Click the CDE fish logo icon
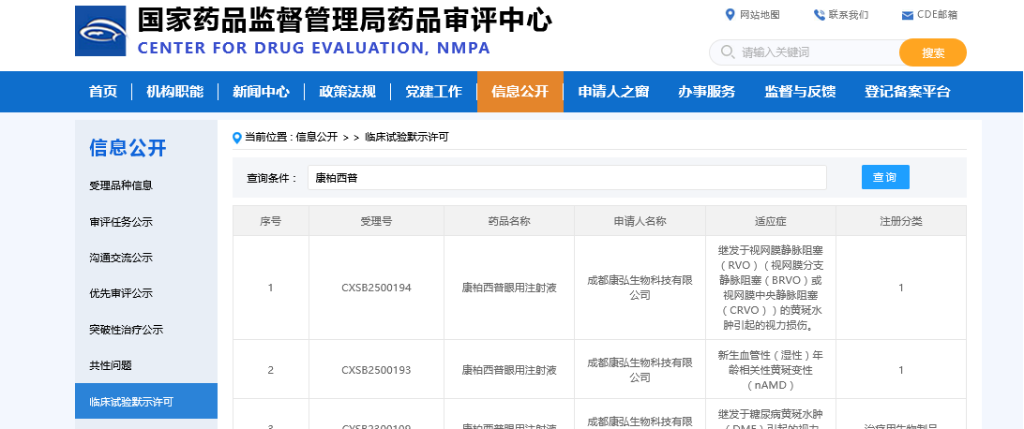 click(x=99, y=31)
